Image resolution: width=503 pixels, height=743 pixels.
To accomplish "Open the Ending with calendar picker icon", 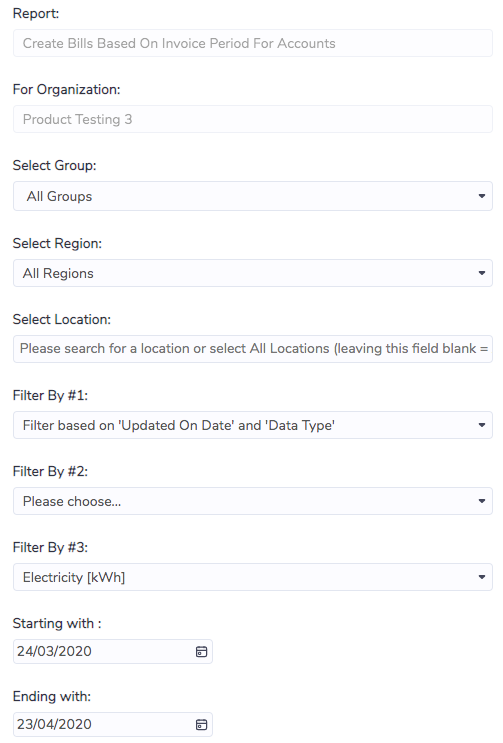I will click(201, 725).
